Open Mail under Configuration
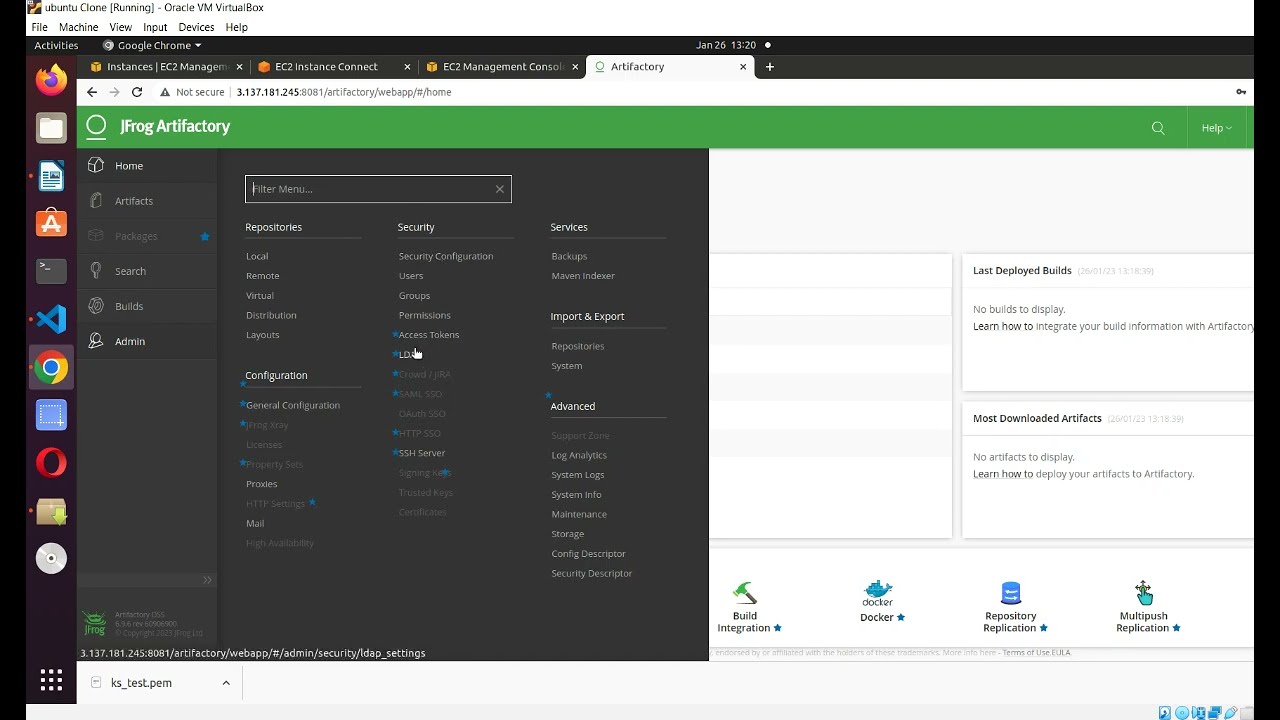This screenshot has height=720, width=1280. click(x=255, y=524)
